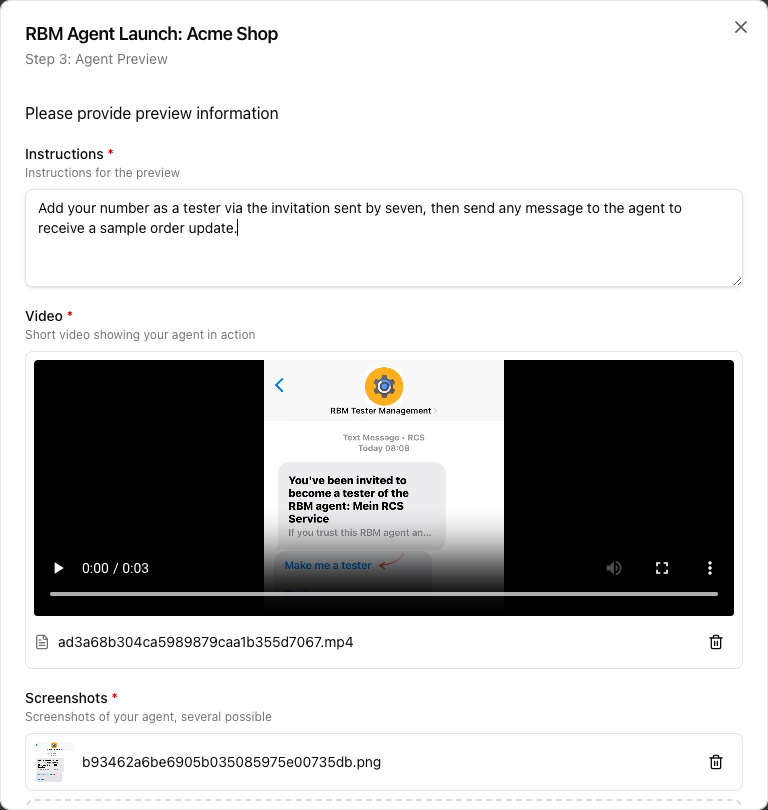This screenshot has width=768, height=810.
Task: Click the 'Instructions' field label
Action: tap(65, 154)
